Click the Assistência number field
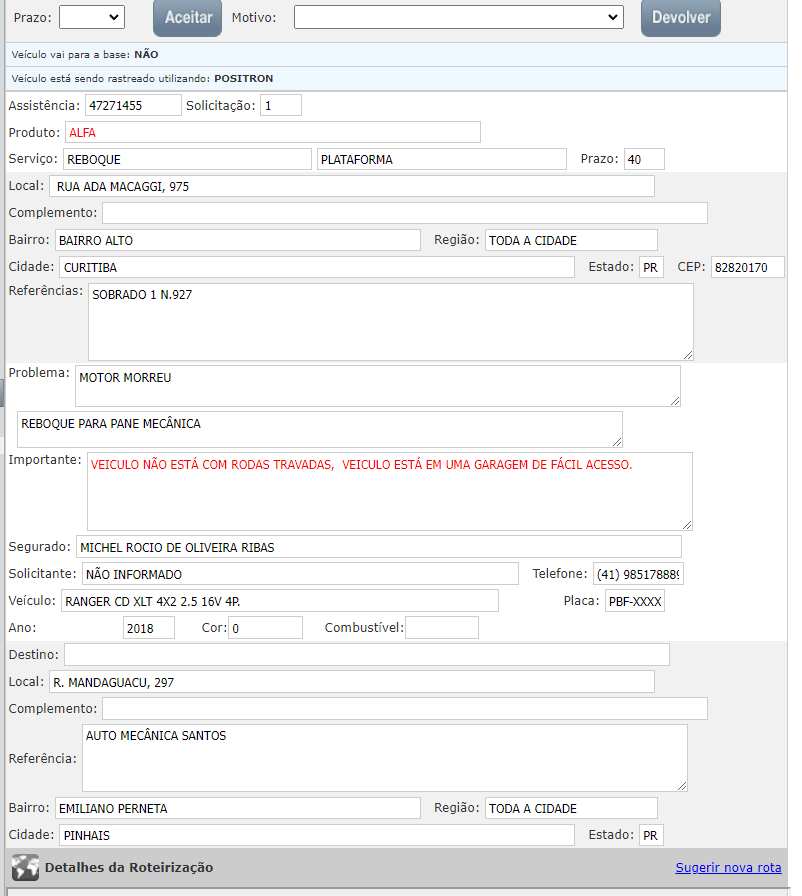This screenshot has height=896, width=802. tap(133, 105)
